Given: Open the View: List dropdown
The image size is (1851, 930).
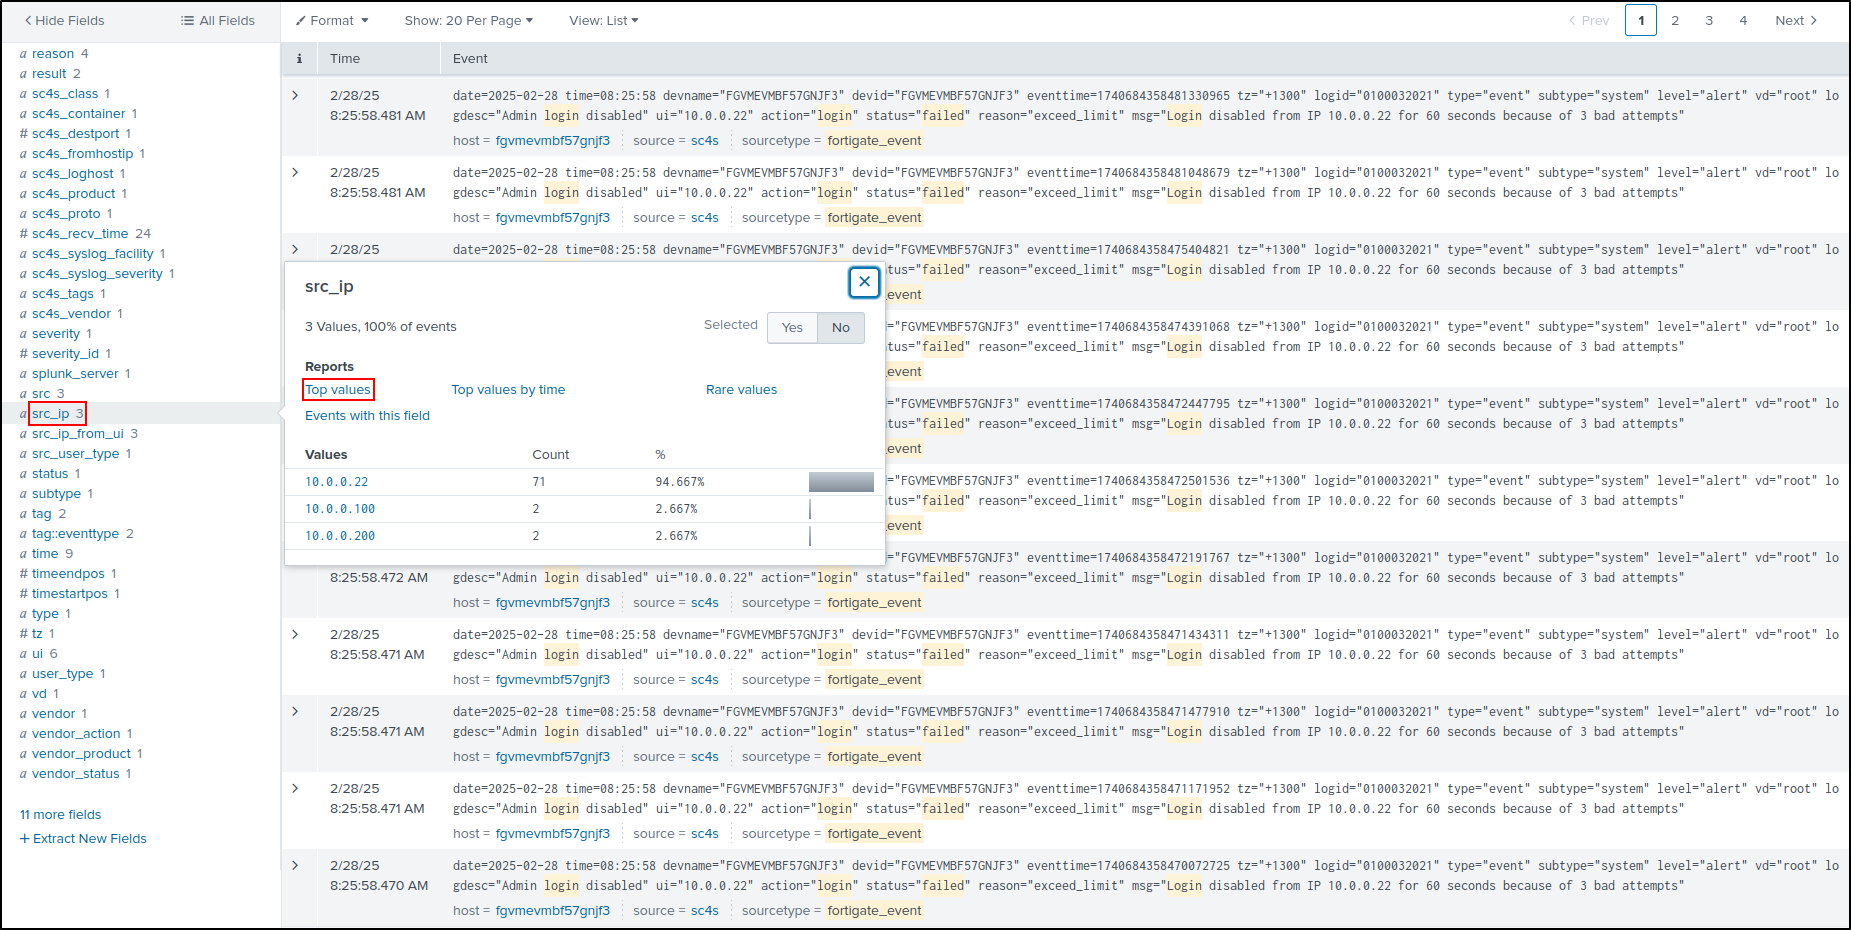Looking at the screenshot, I should (604, 20).
